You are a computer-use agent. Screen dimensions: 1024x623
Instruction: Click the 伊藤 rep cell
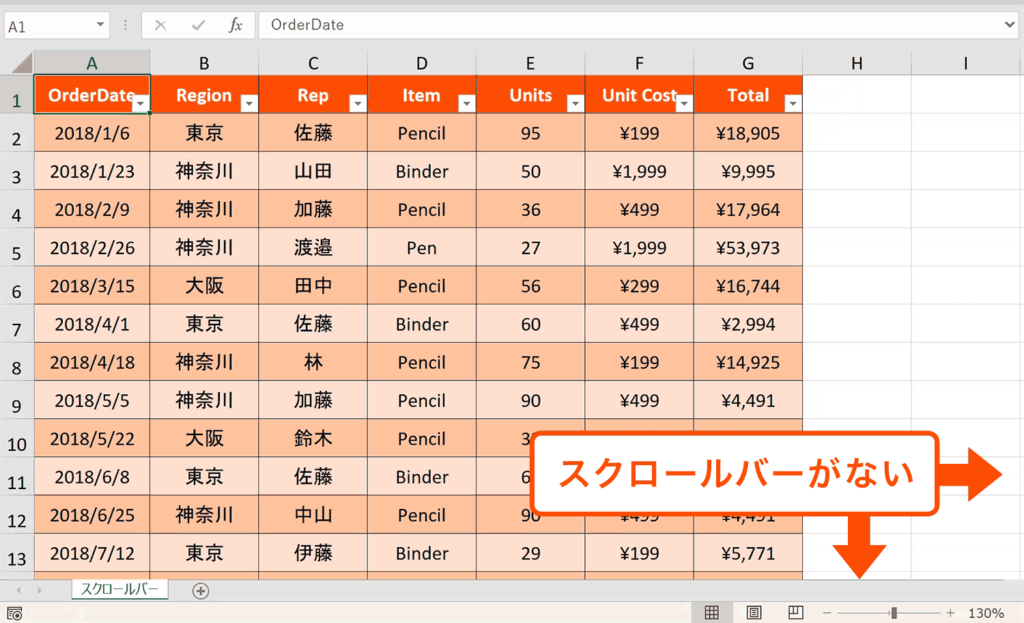click(313, 553)
